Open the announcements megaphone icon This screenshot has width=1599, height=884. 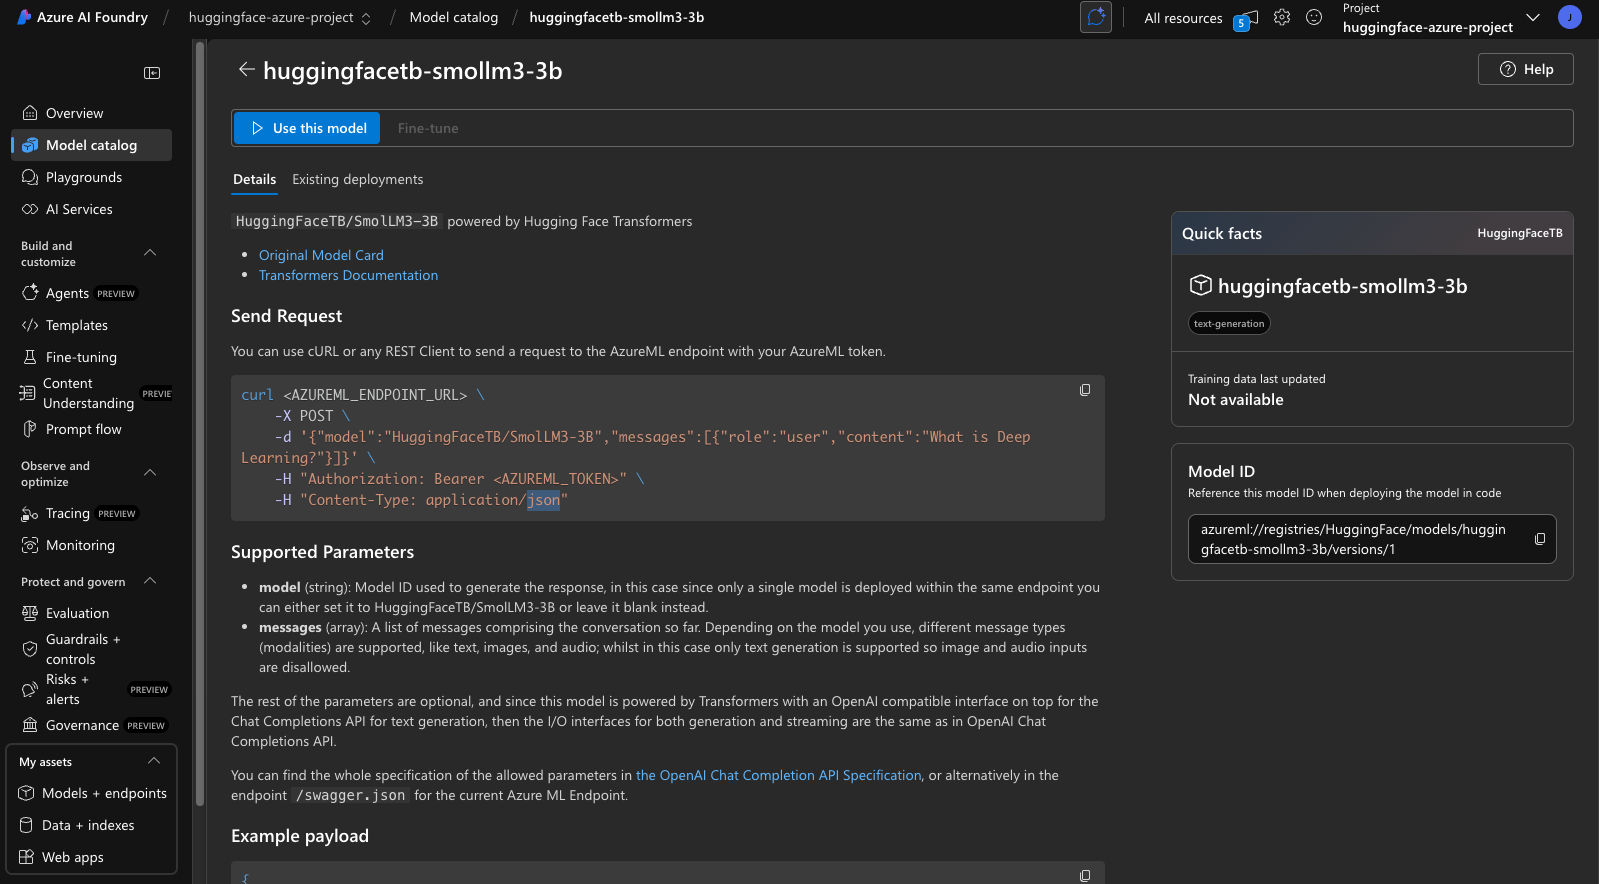point(1247,18)
